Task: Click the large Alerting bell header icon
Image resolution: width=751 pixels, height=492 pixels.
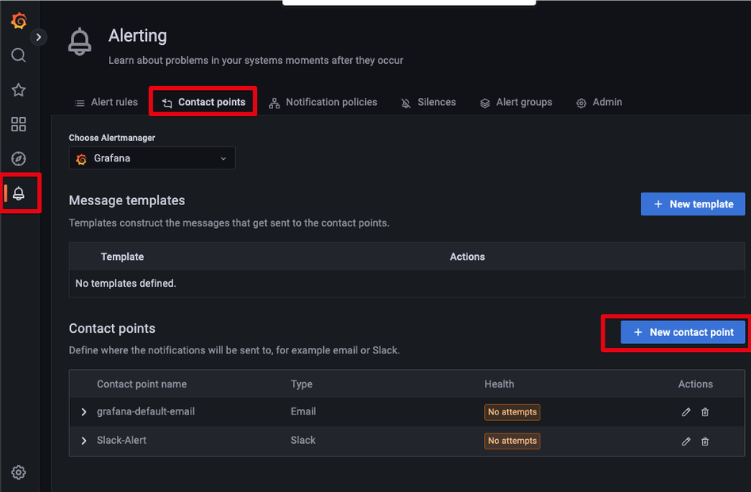Action: click(x=80, y=42)
